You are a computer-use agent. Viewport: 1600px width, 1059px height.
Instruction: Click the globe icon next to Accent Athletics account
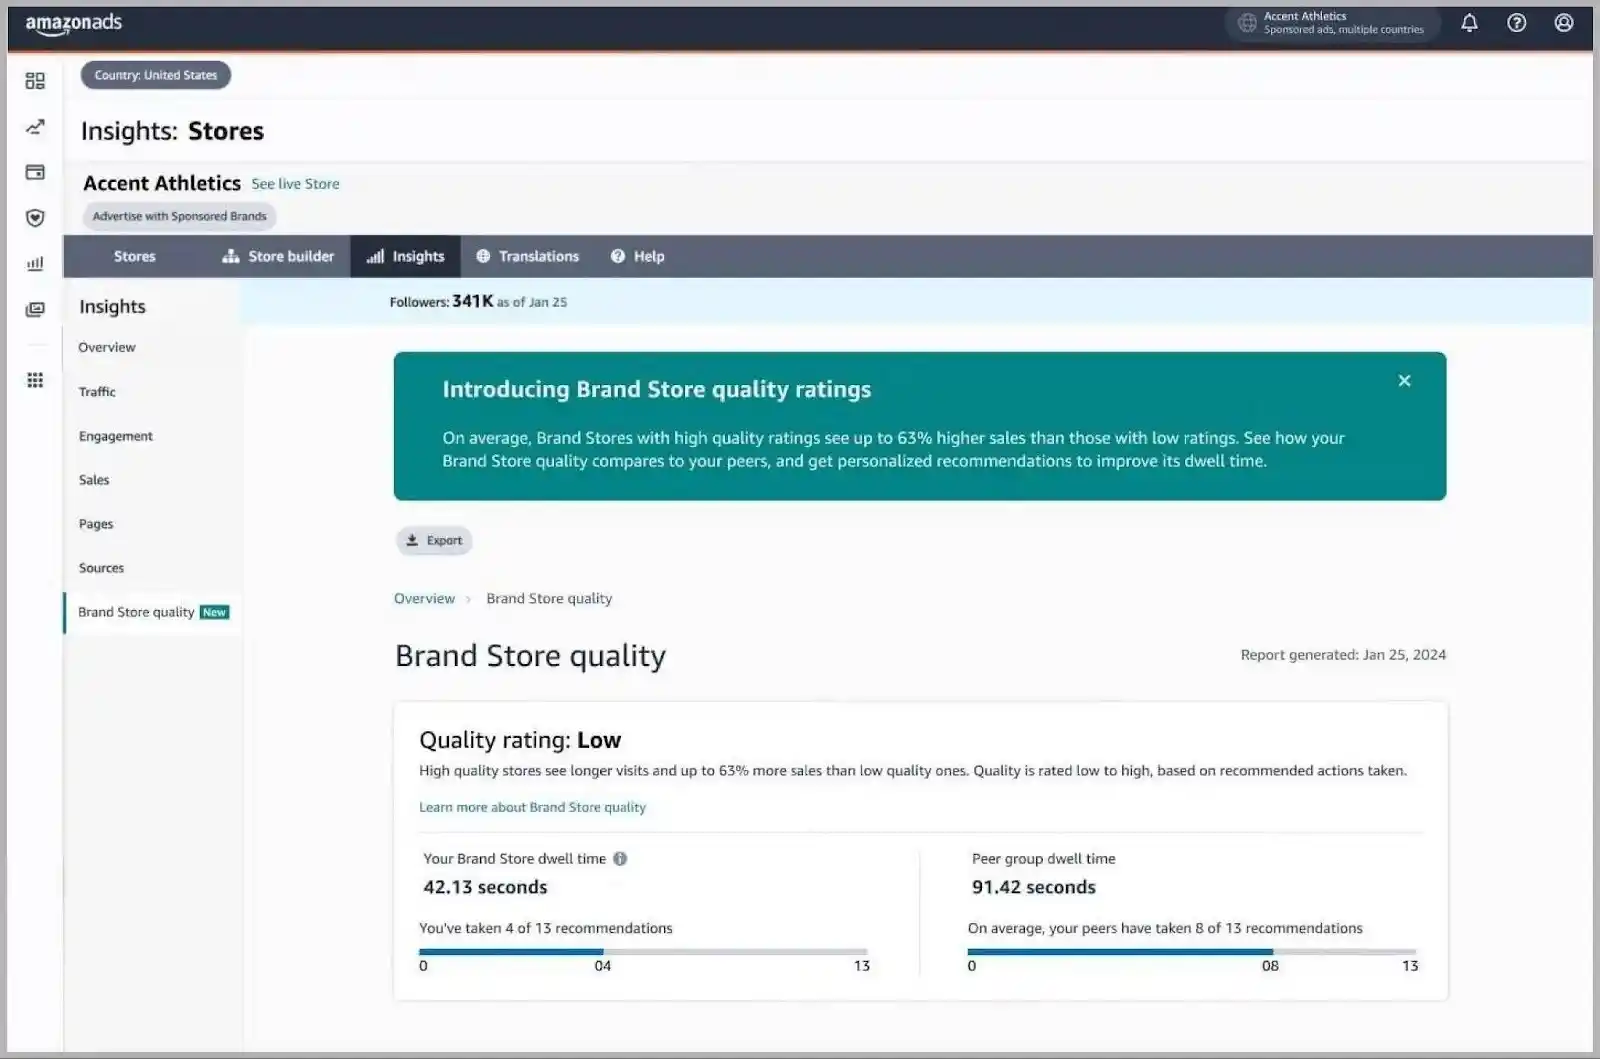[x=1247, y=23]
